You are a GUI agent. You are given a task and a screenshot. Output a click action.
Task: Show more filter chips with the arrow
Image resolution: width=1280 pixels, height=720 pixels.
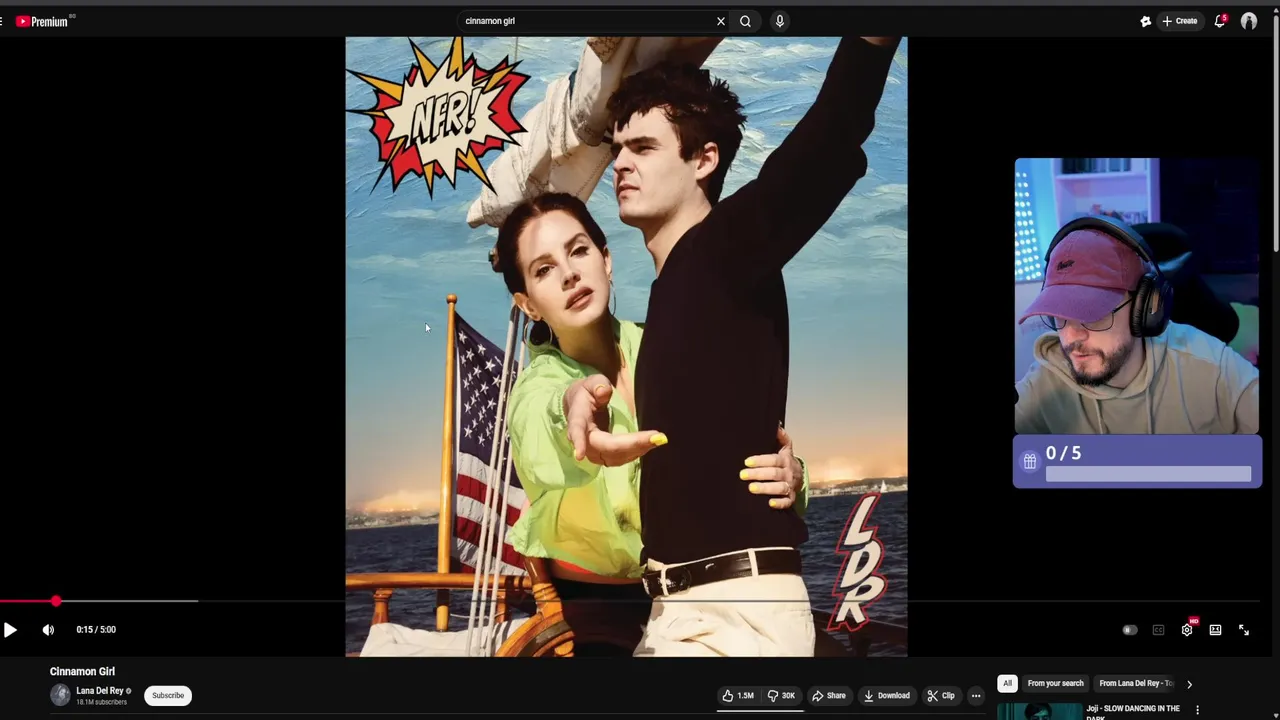pos(1189,684)
